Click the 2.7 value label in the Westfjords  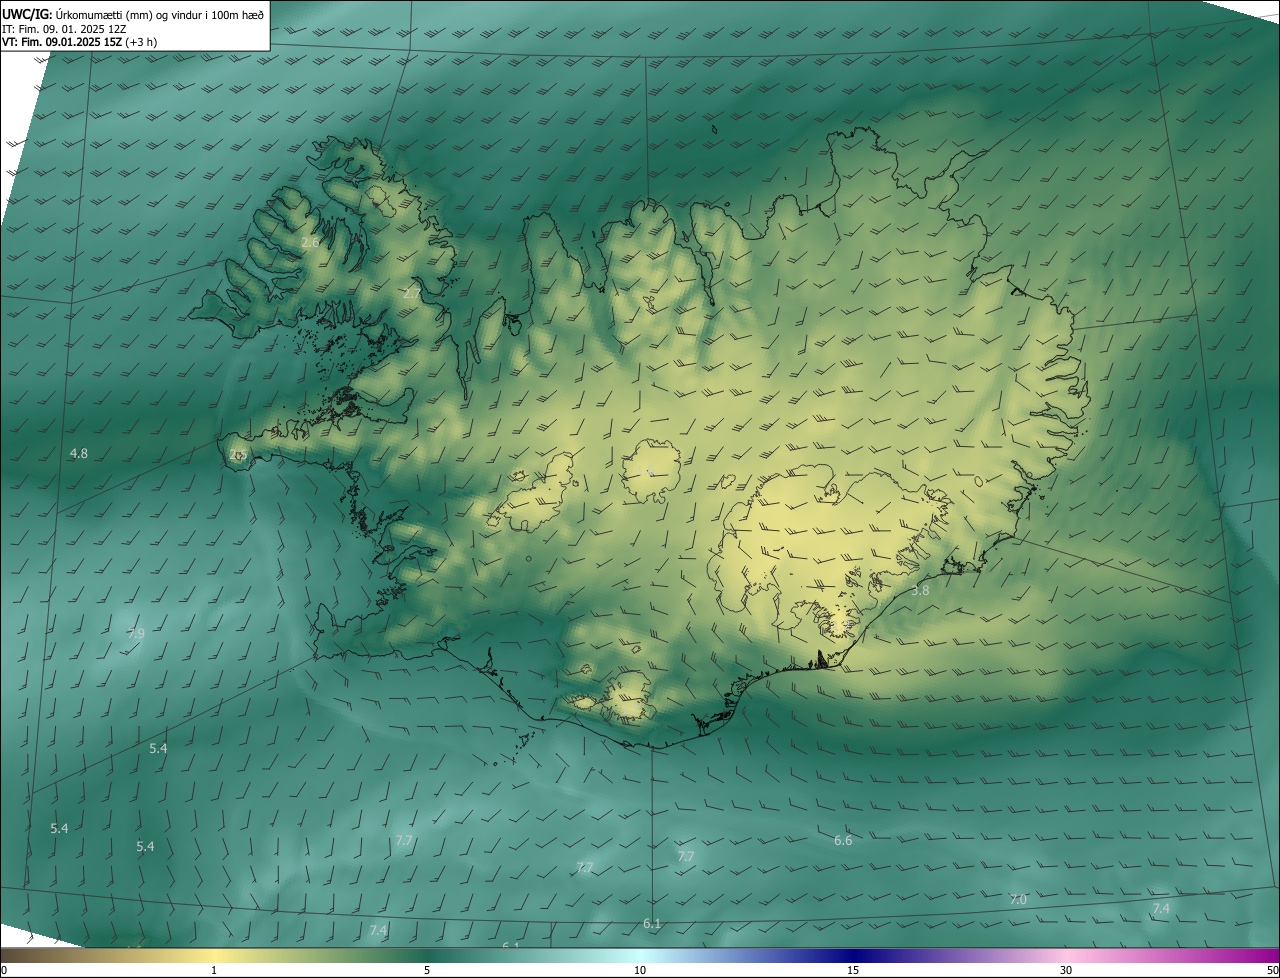tap(411, 294)
